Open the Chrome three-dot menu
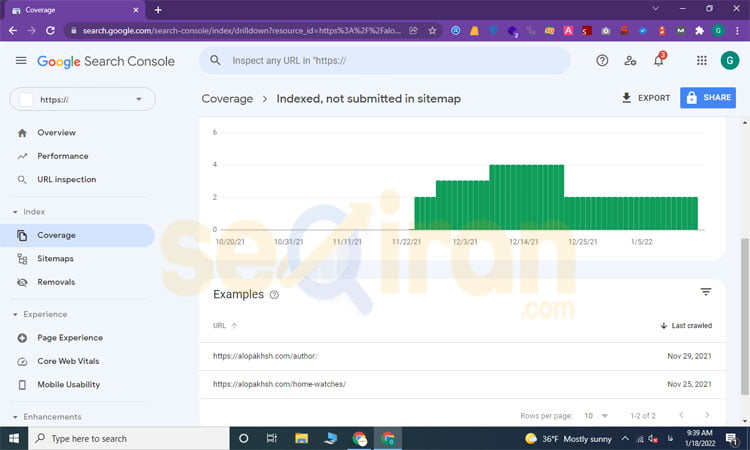 click(737, 31)
